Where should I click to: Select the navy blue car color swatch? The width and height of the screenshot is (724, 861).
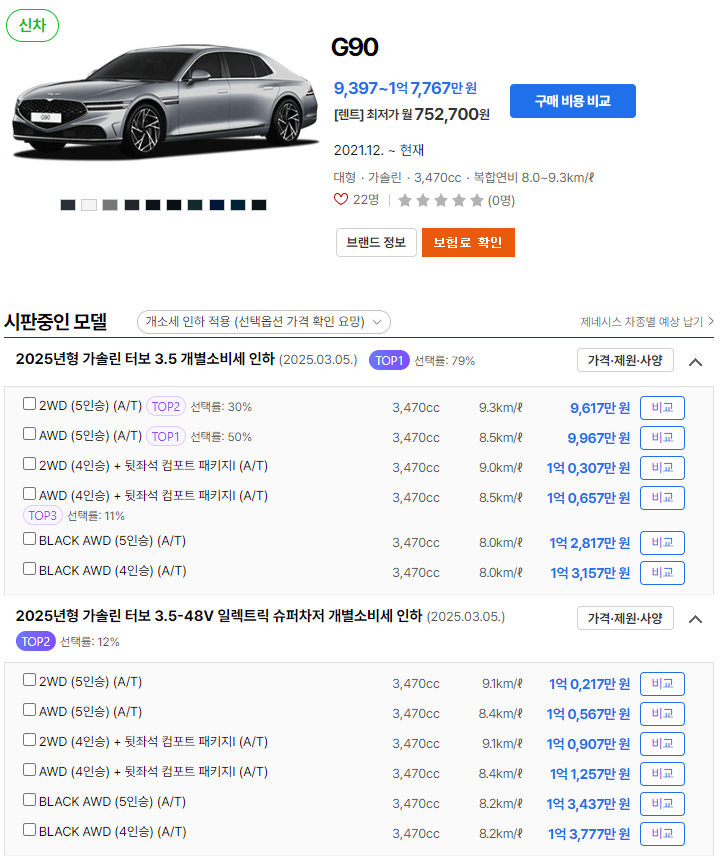point(217,205)
